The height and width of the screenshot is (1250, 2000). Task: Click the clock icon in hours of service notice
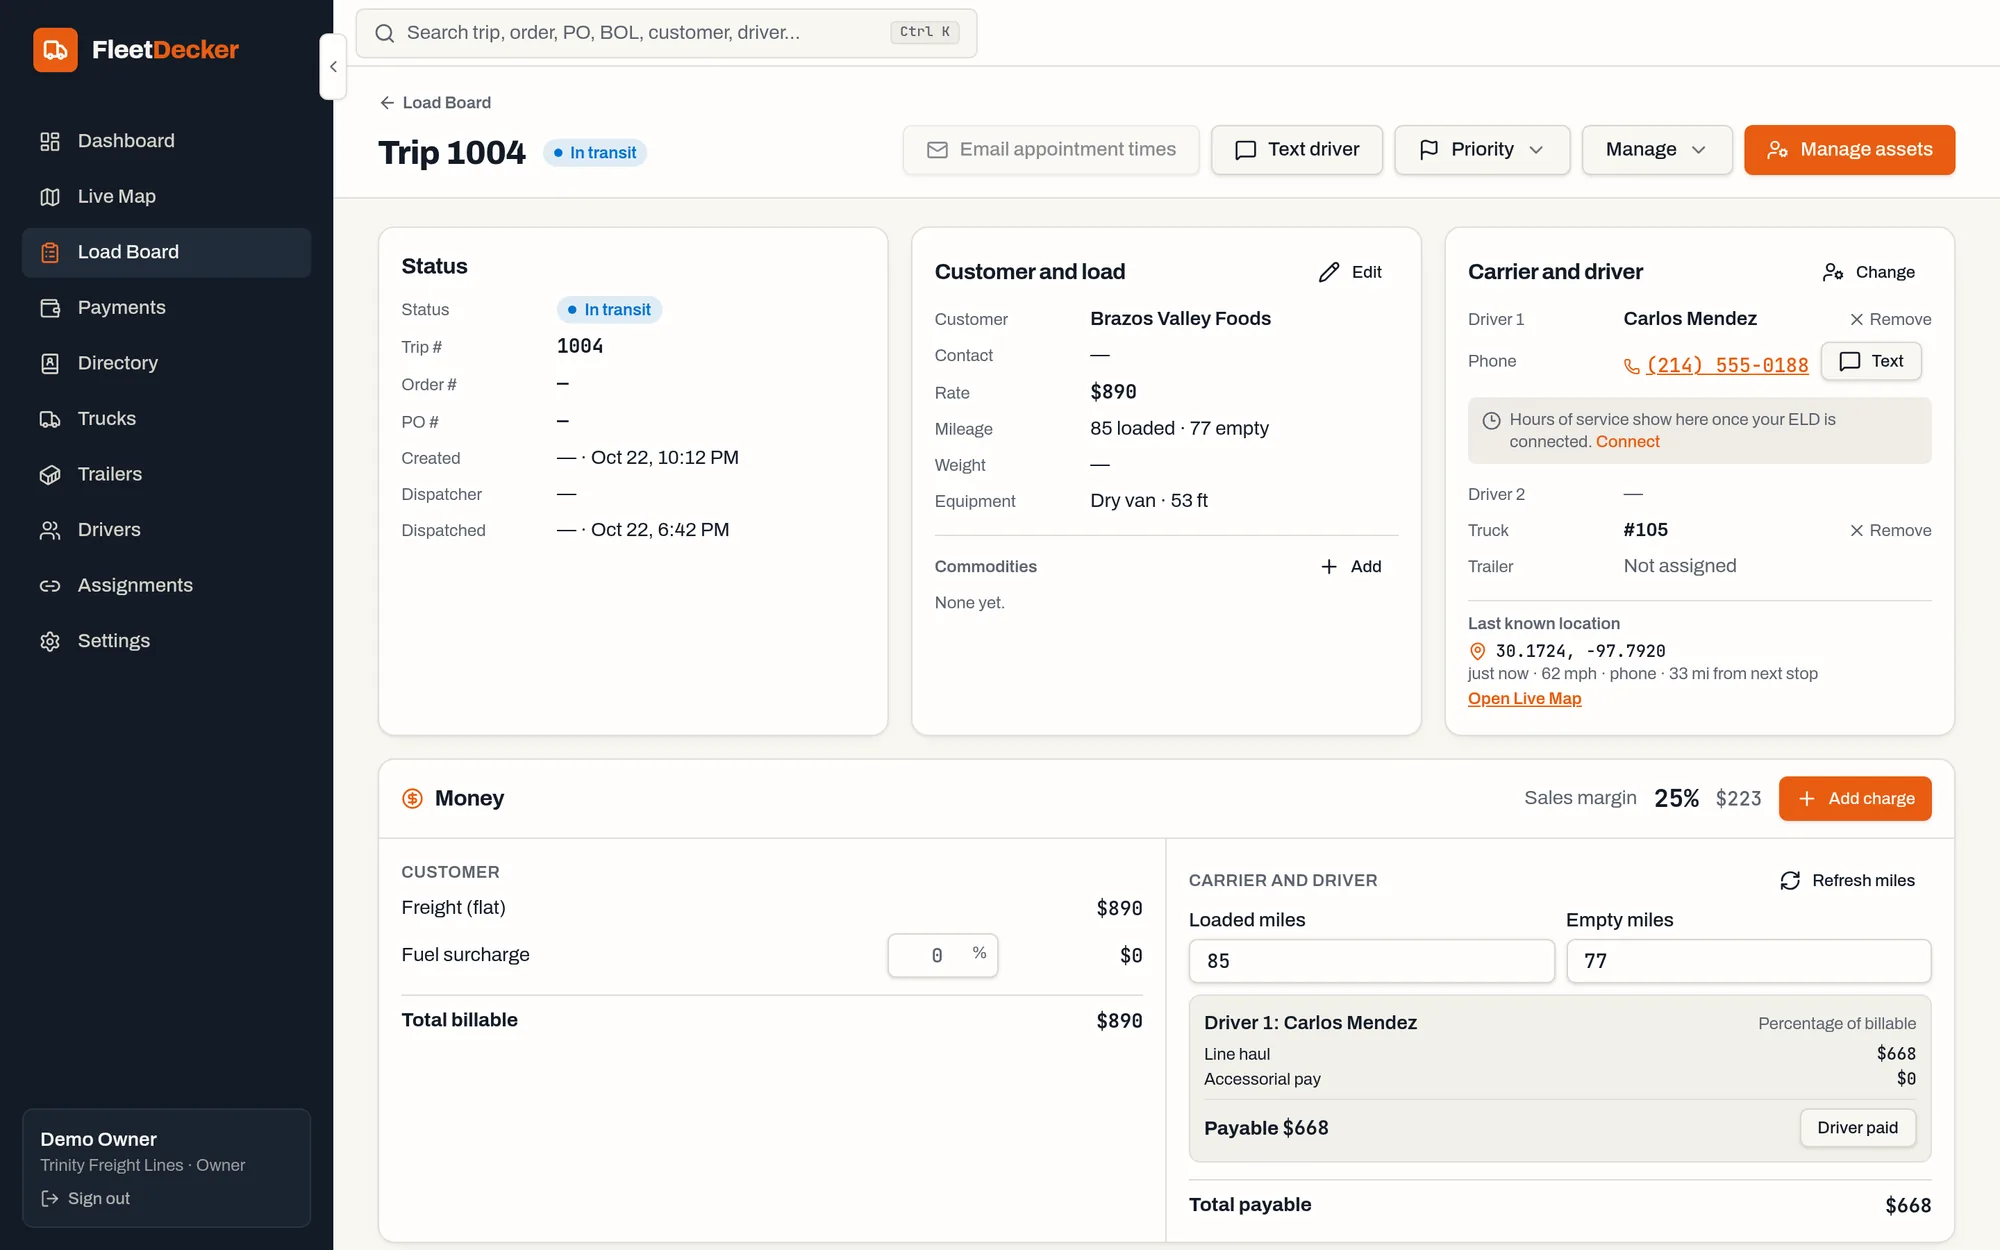pos(1491,420)
